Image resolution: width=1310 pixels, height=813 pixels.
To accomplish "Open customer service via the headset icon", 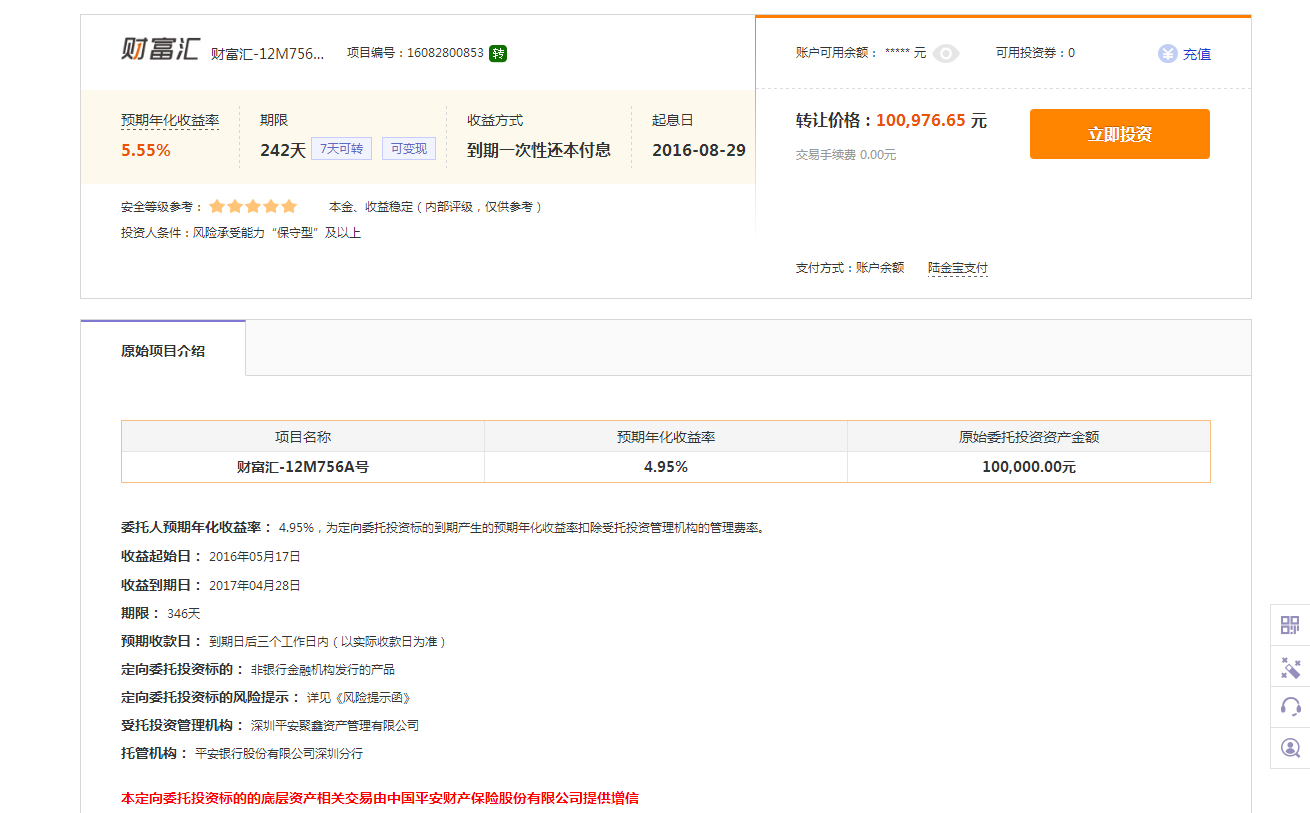I will 1290,707.
